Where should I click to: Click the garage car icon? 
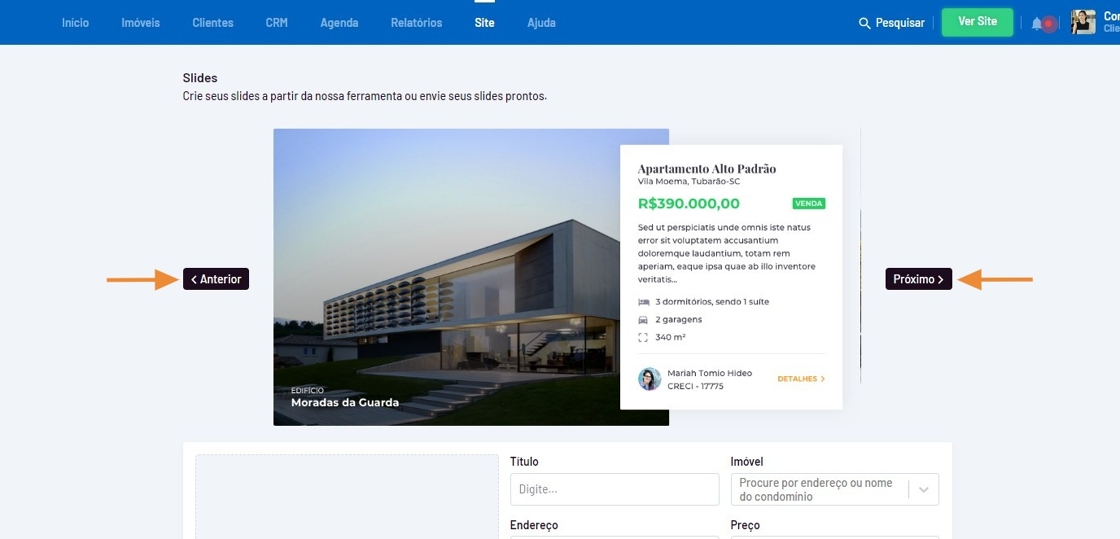[643, 320]
